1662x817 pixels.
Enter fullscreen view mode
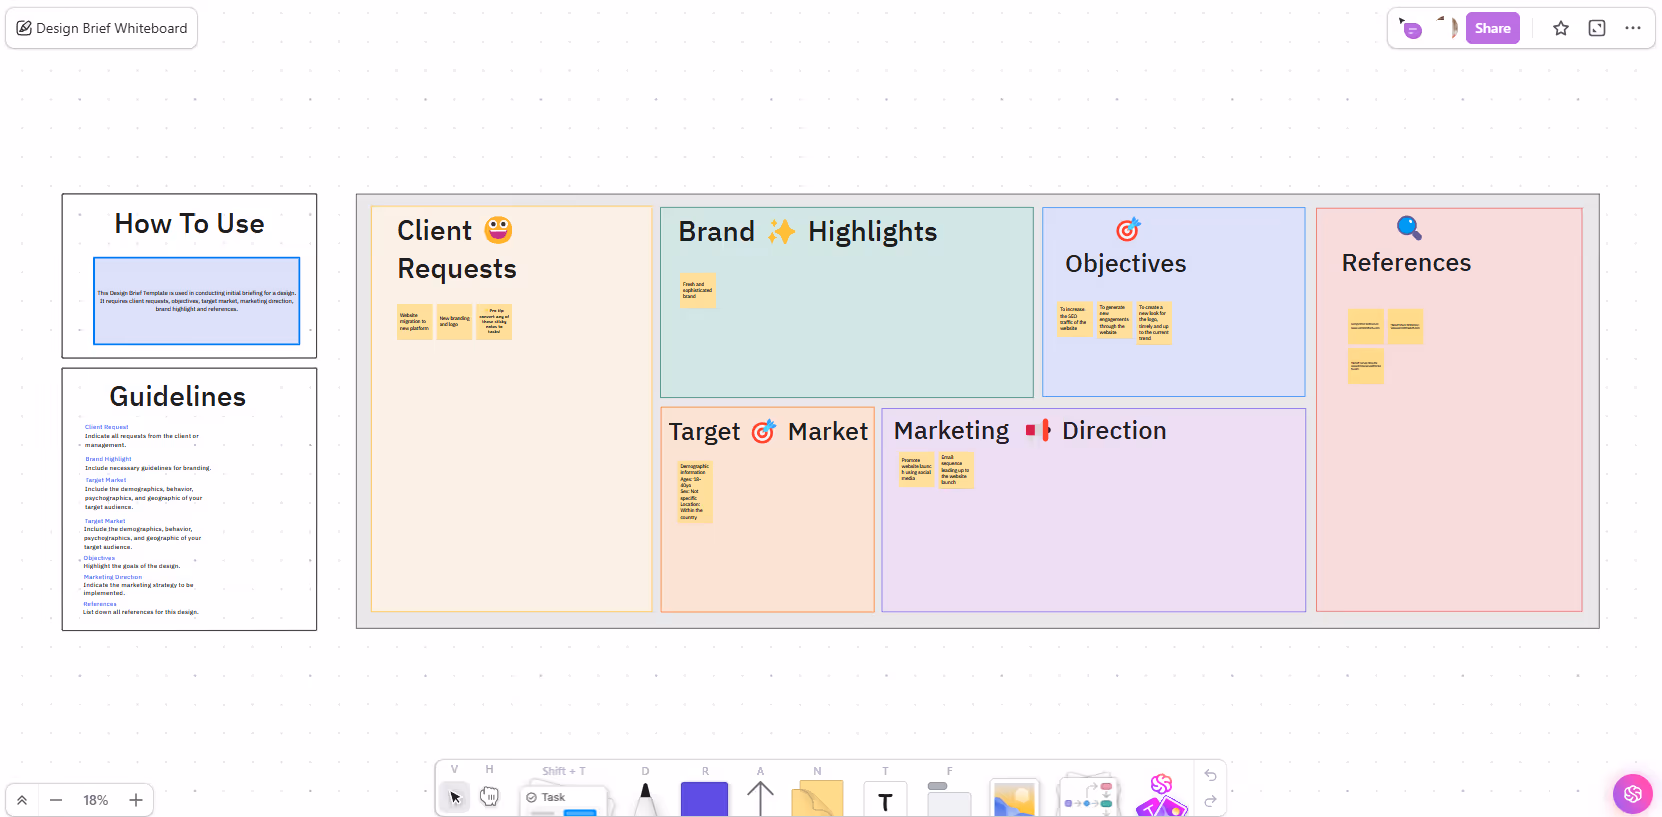(x=1596, y=28)
